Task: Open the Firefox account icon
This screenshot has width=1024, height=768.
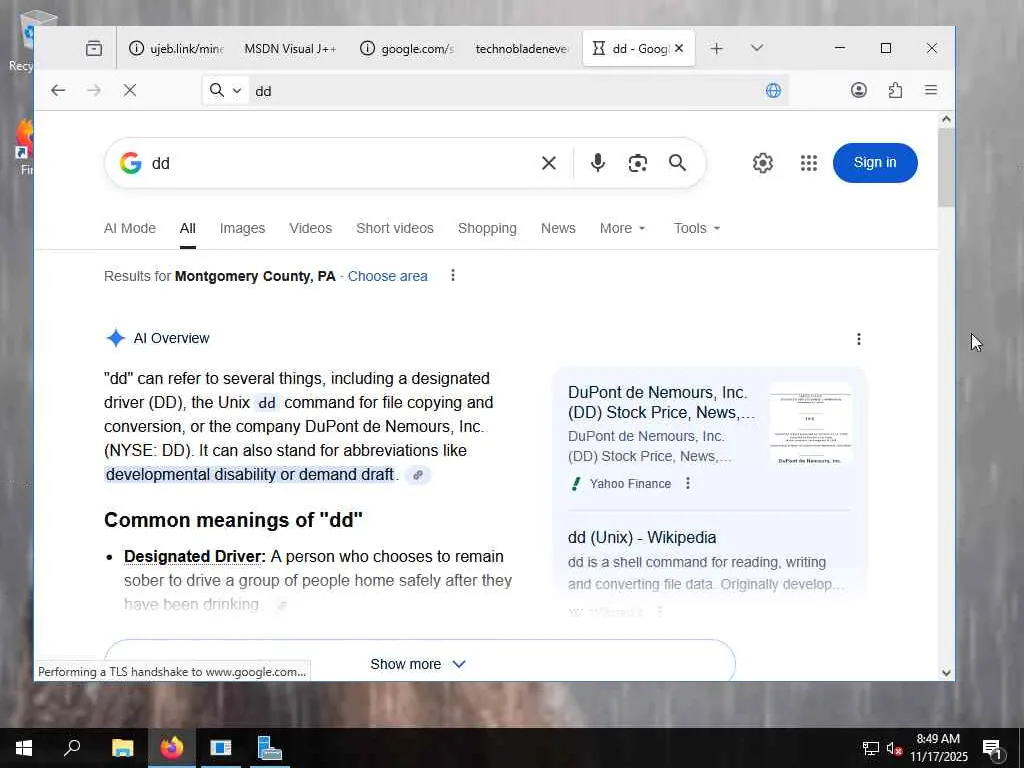Action: click(859, 90)
